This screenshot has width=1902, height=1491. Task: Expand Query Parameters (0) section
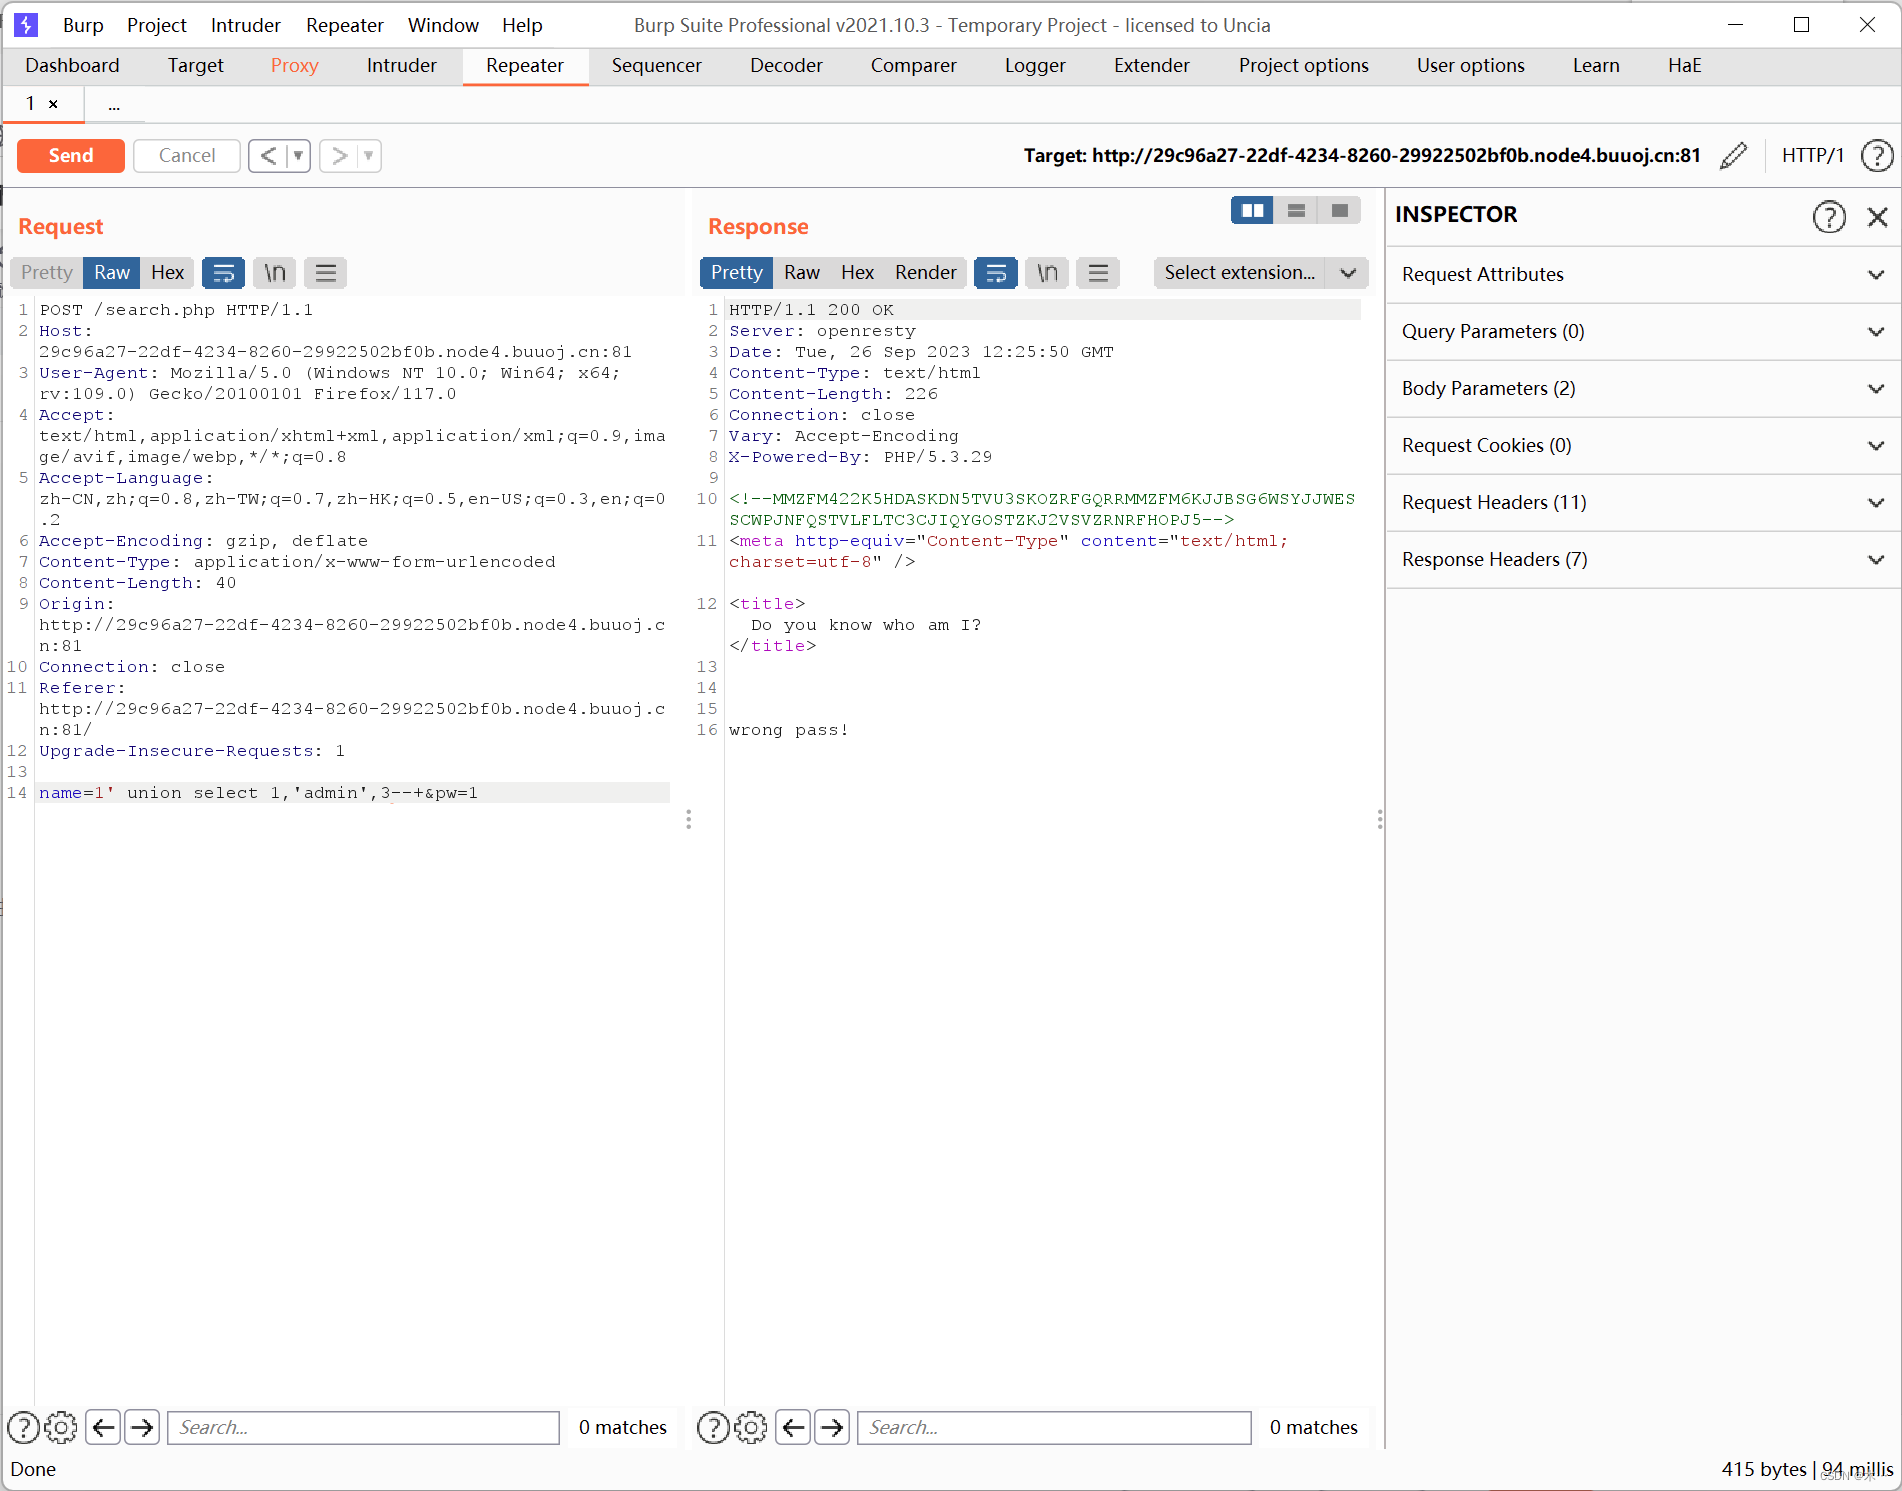click(x=1643, y=331)
